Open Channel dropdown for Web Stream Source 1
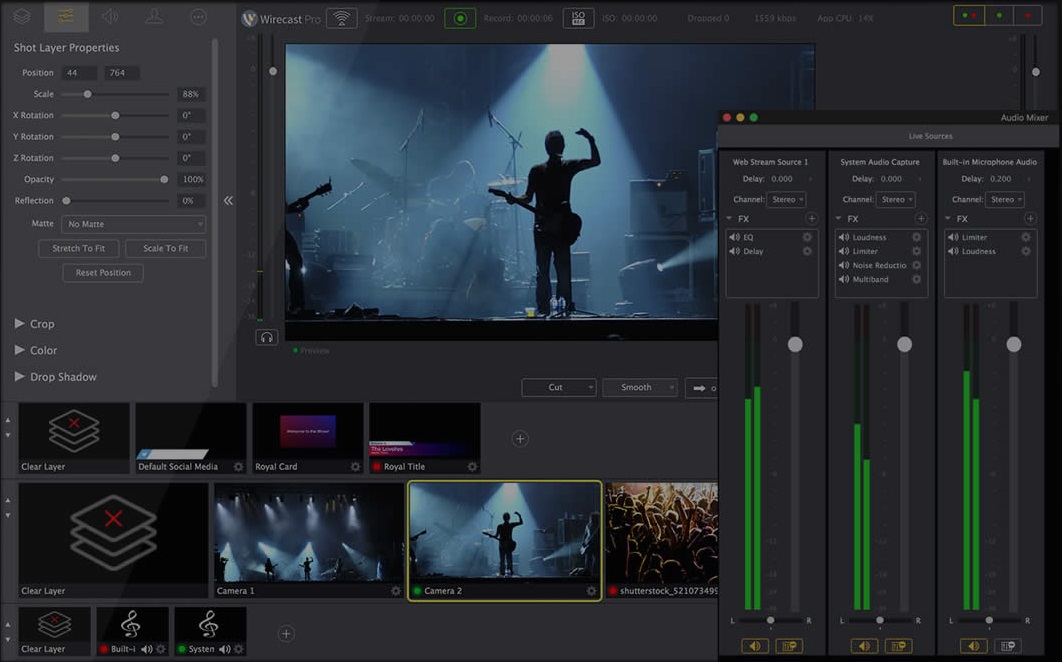Image resolution: width=1062 pixels, height=662 pixels. pyautogui.click(x=787, y=200)
